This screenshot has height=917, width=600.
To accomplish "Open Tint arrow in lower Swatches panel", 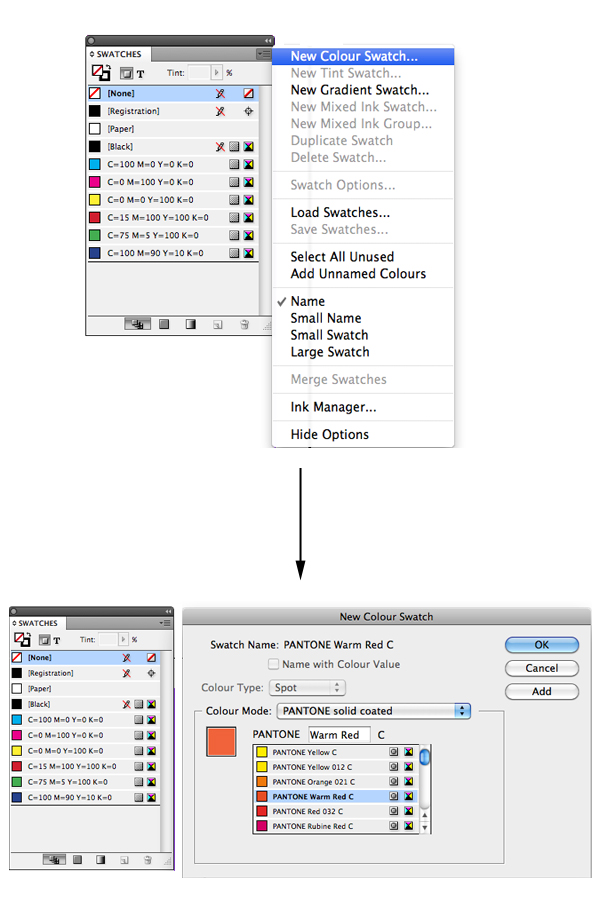I will (x=123, y=639).
